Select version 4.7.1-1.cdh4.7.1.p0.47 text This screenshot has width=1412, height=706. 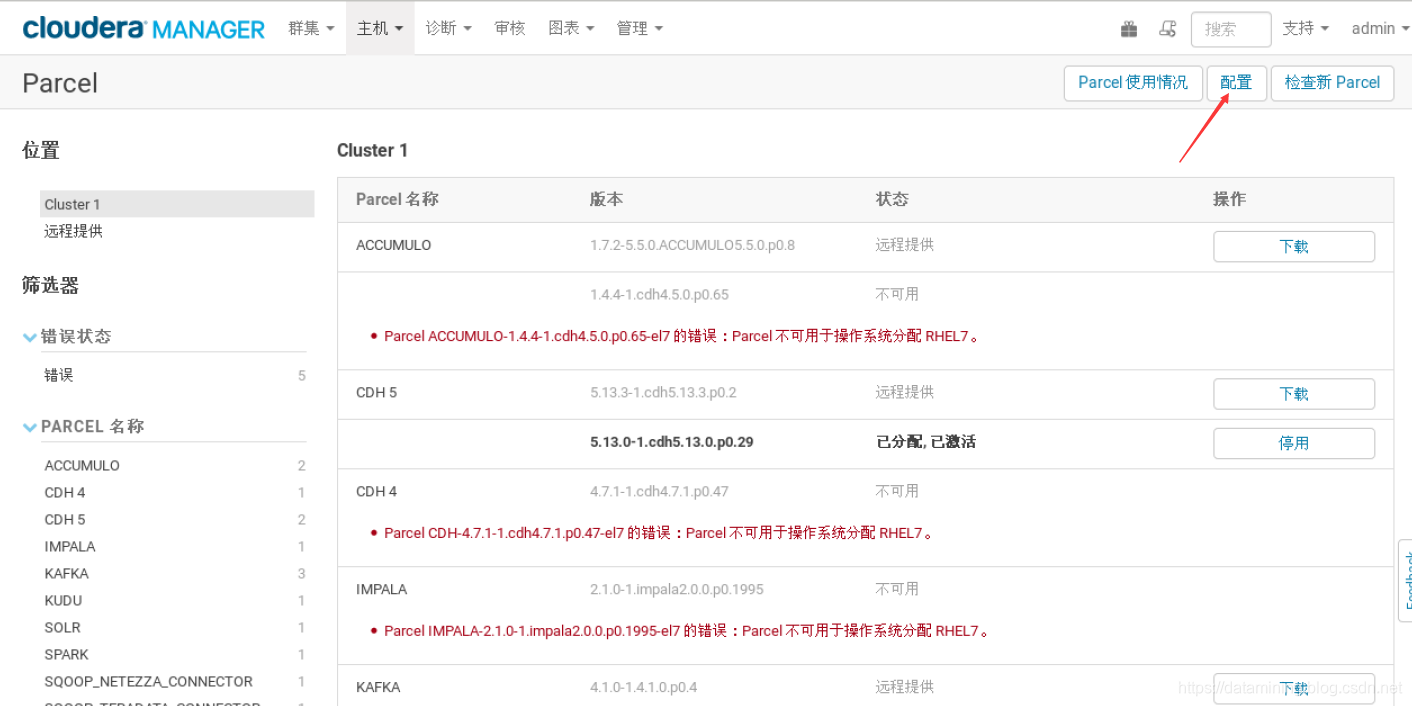659,491
